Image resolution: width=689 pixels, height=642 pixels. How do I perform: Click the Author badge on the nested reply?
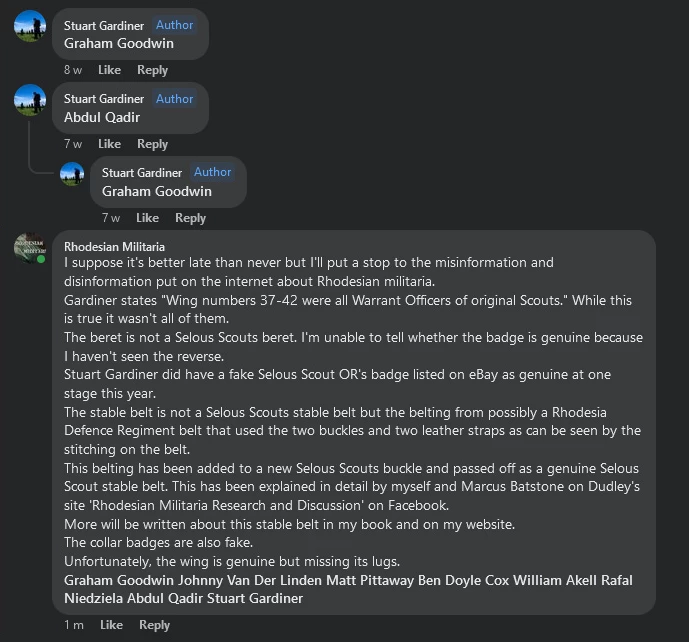coord(212,172)
